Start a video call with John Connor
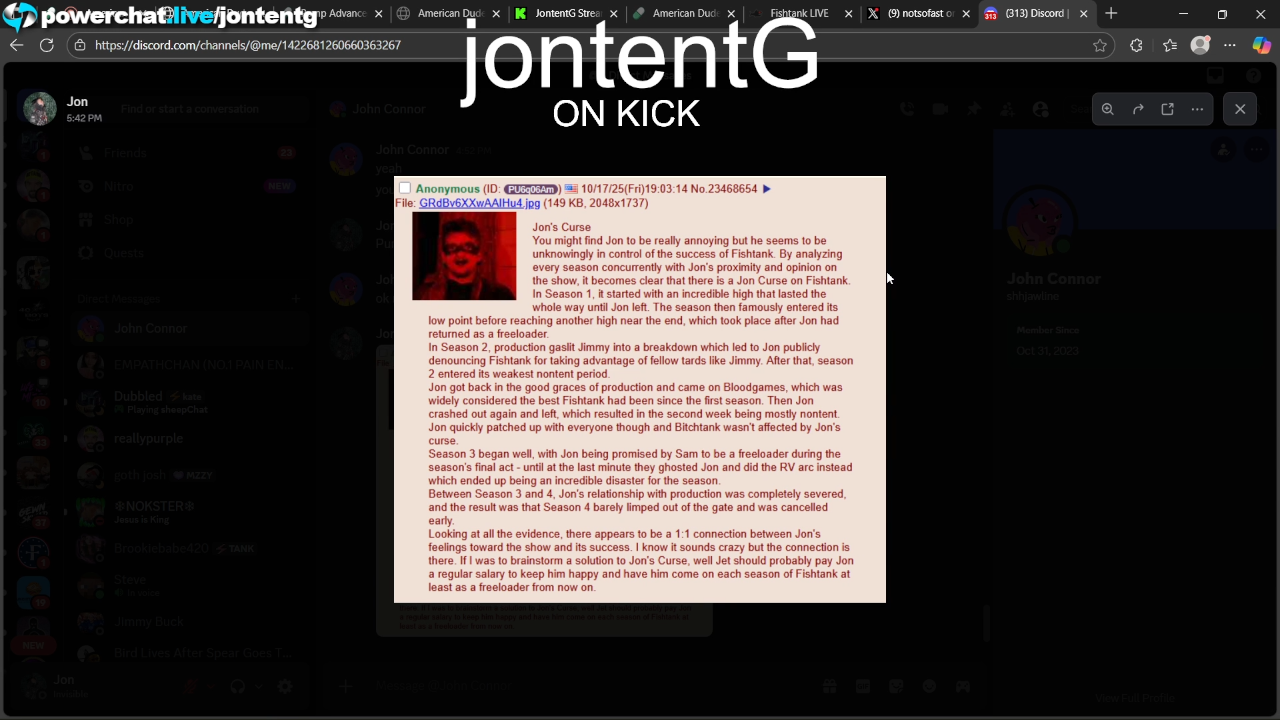Image resolution: width=1280 pixels, height=720 pixels. pyautogui.click(x=940, y=109)
